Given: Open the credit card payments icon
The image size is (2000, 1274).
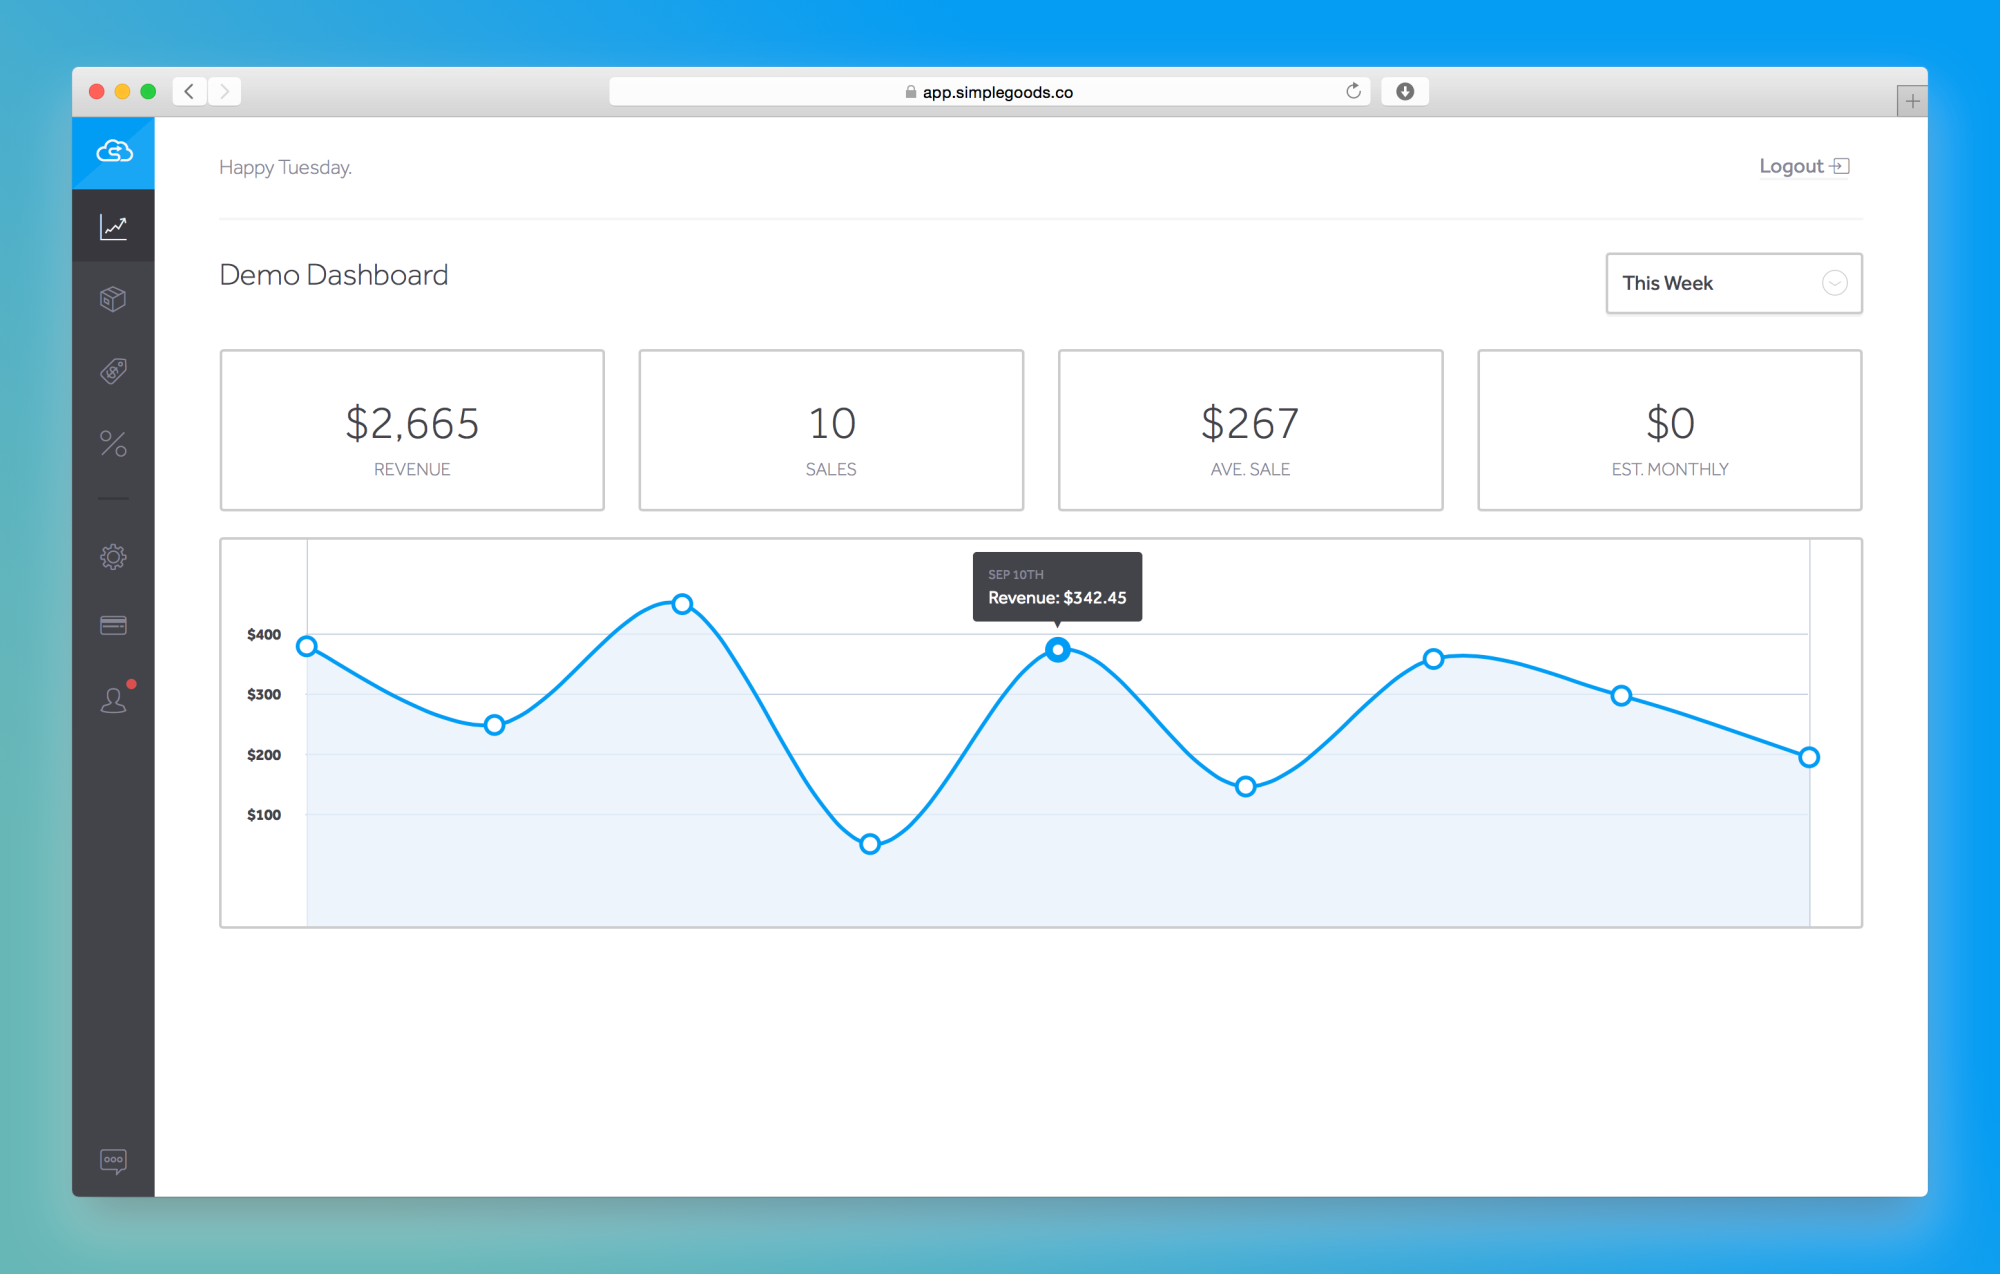Looking at the screenshot, I should (114, 626).
